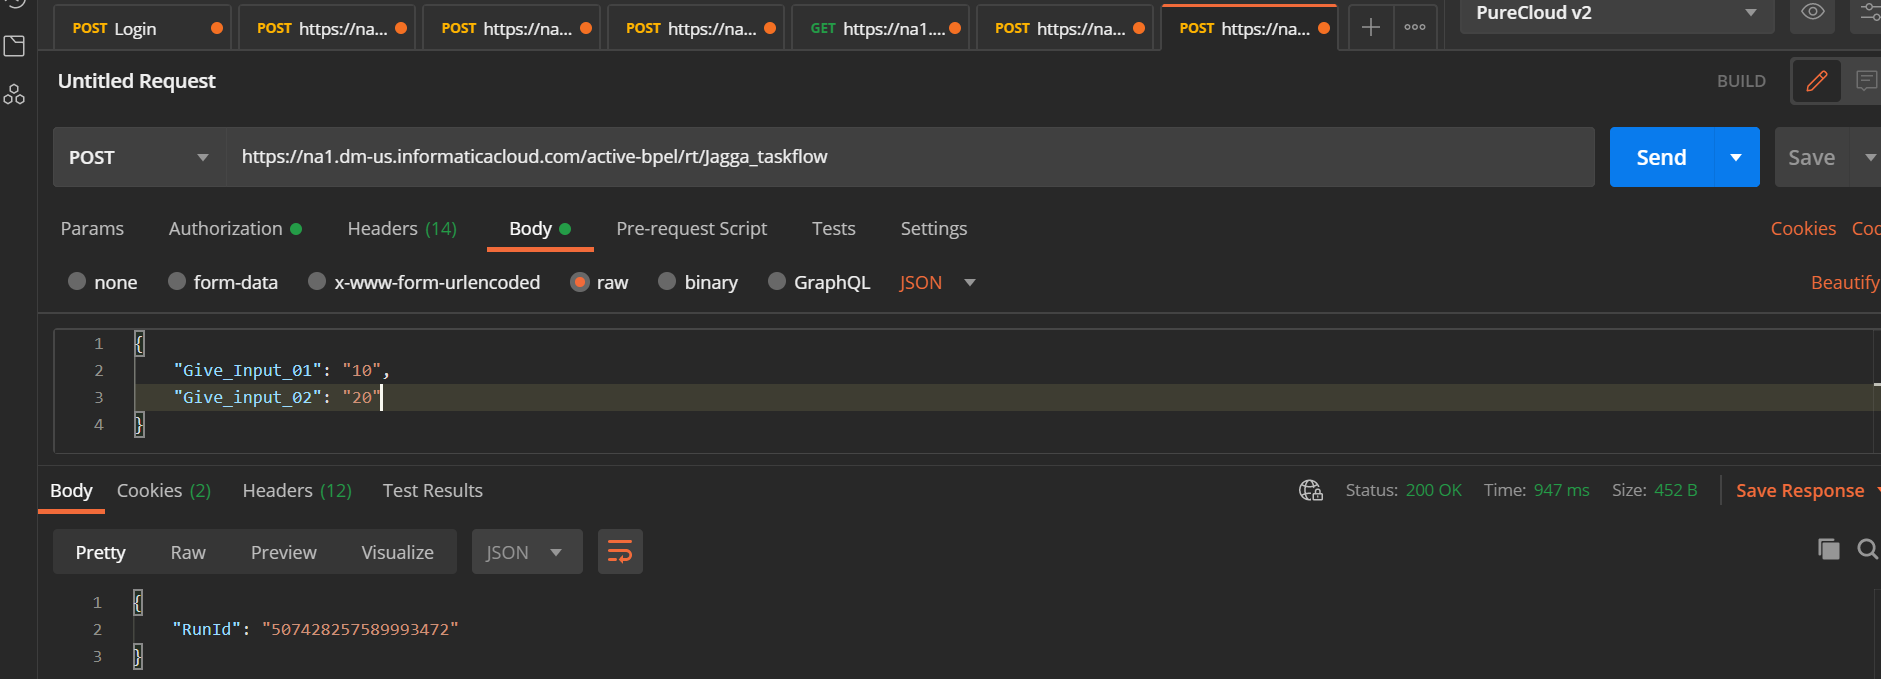Screen dimensions: 1881x679
Task: Open the Cookies link
Action: (x=1803, y=229)
